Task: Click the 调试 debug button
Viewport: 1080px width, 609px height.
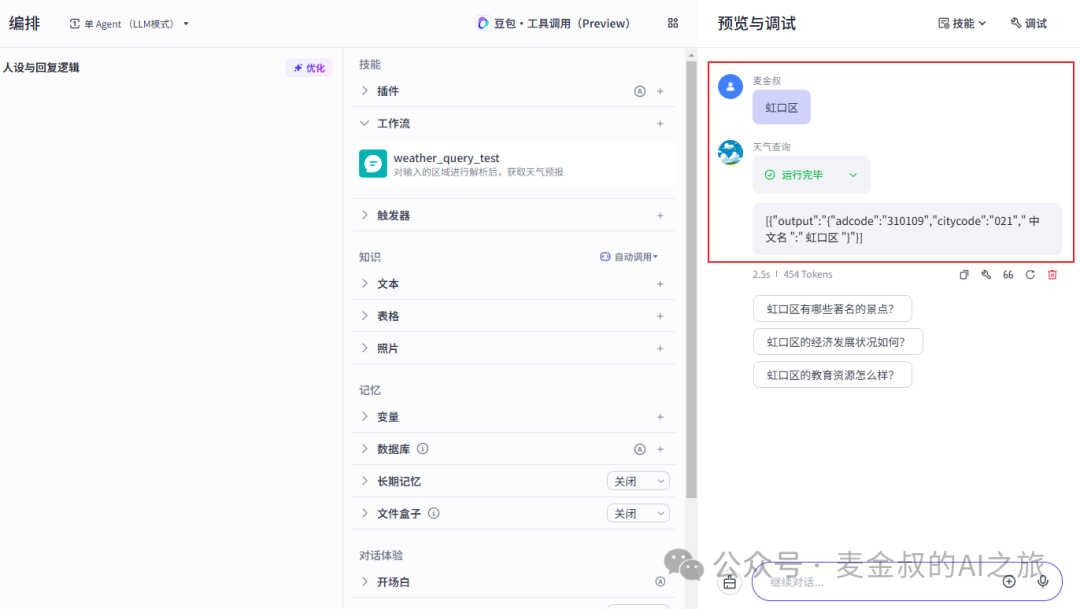Action: coord(1028,23)
